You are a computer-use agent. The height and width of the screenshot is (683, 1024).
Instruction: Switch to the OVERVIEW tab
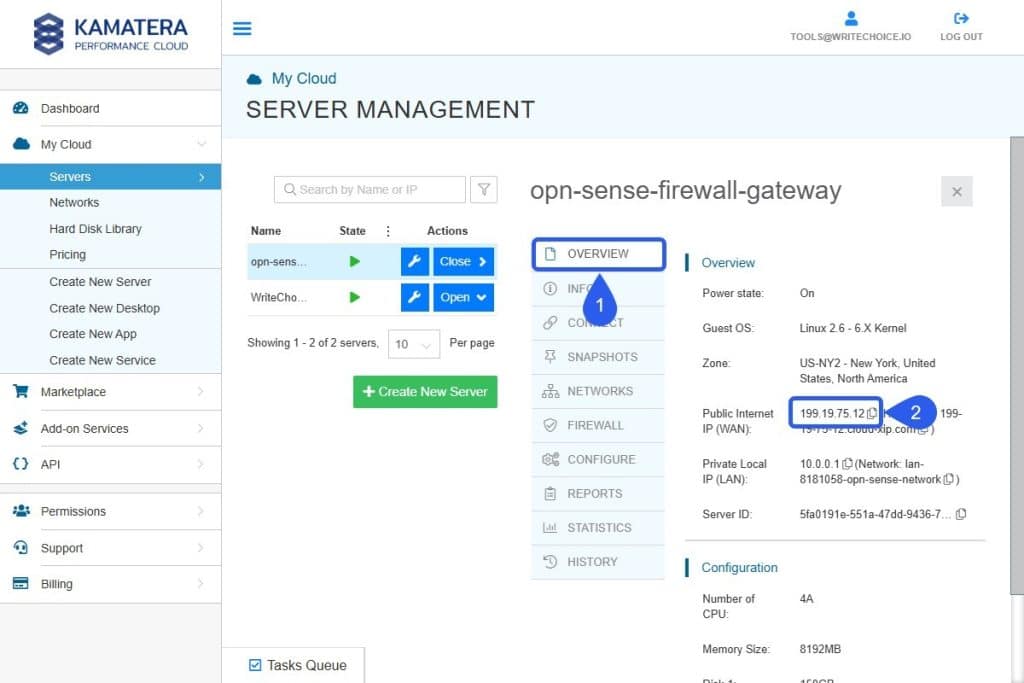click(598, 253)
